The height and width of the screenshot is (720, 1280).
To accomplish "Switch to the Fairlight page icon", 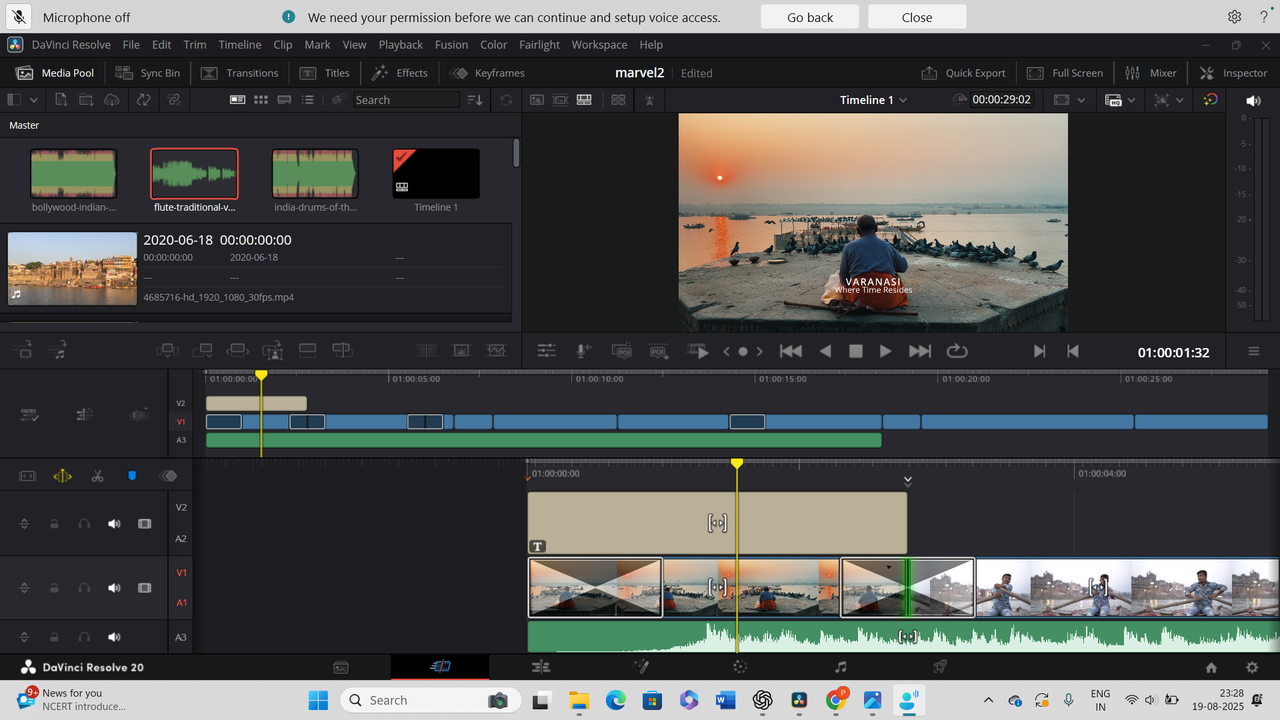I will [840, 667].
